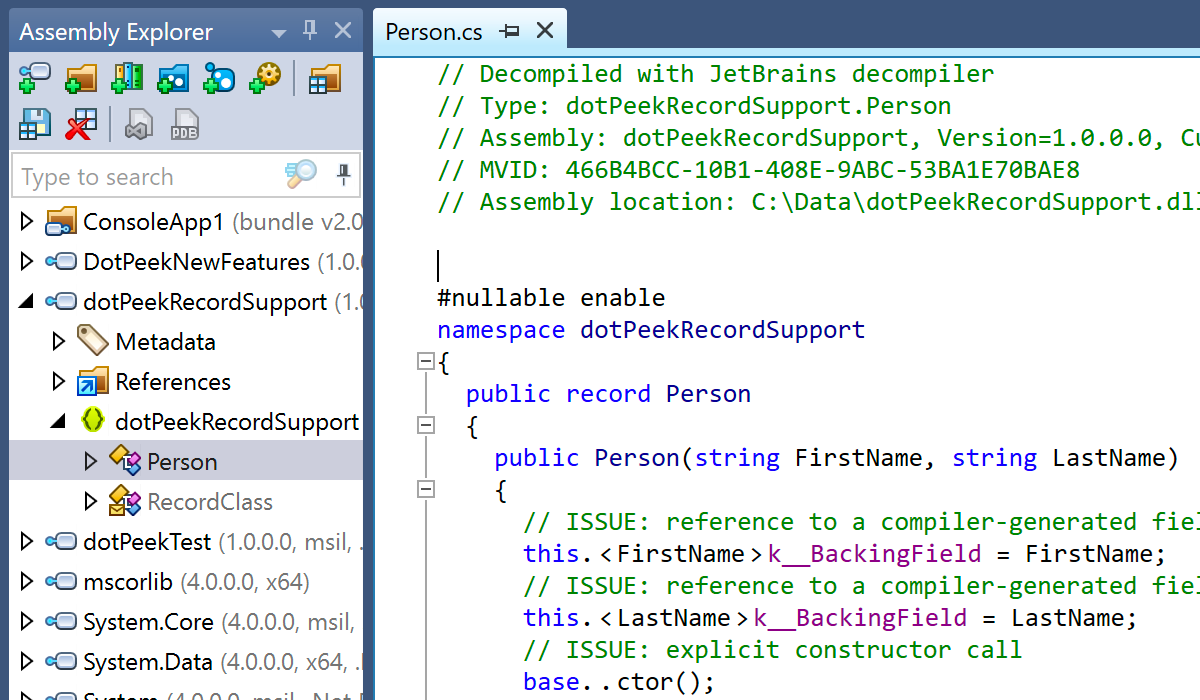Open Assembly Explorer window options dropdown
1200x700 pixels.
click(x=279, y=33)
